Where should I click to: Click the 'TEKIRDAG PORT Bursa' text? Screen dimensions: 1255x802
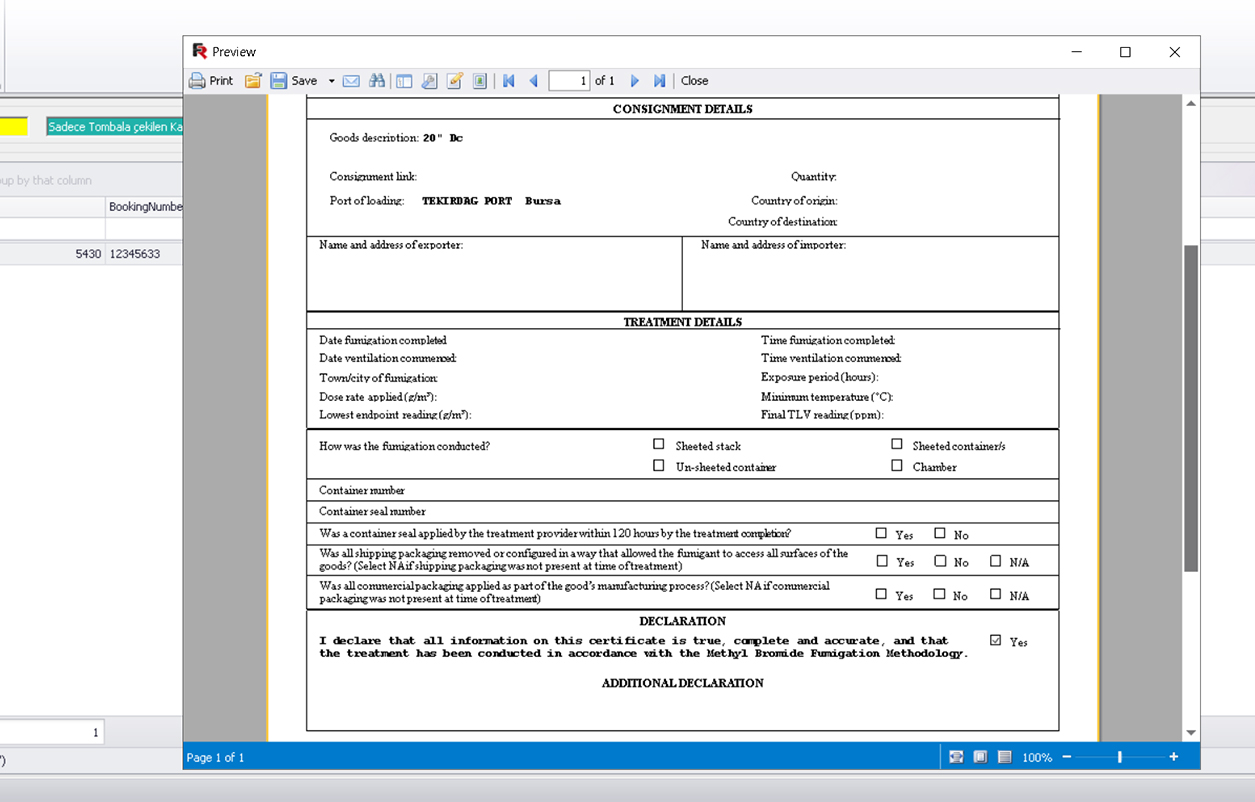click(x=491, y=201)
